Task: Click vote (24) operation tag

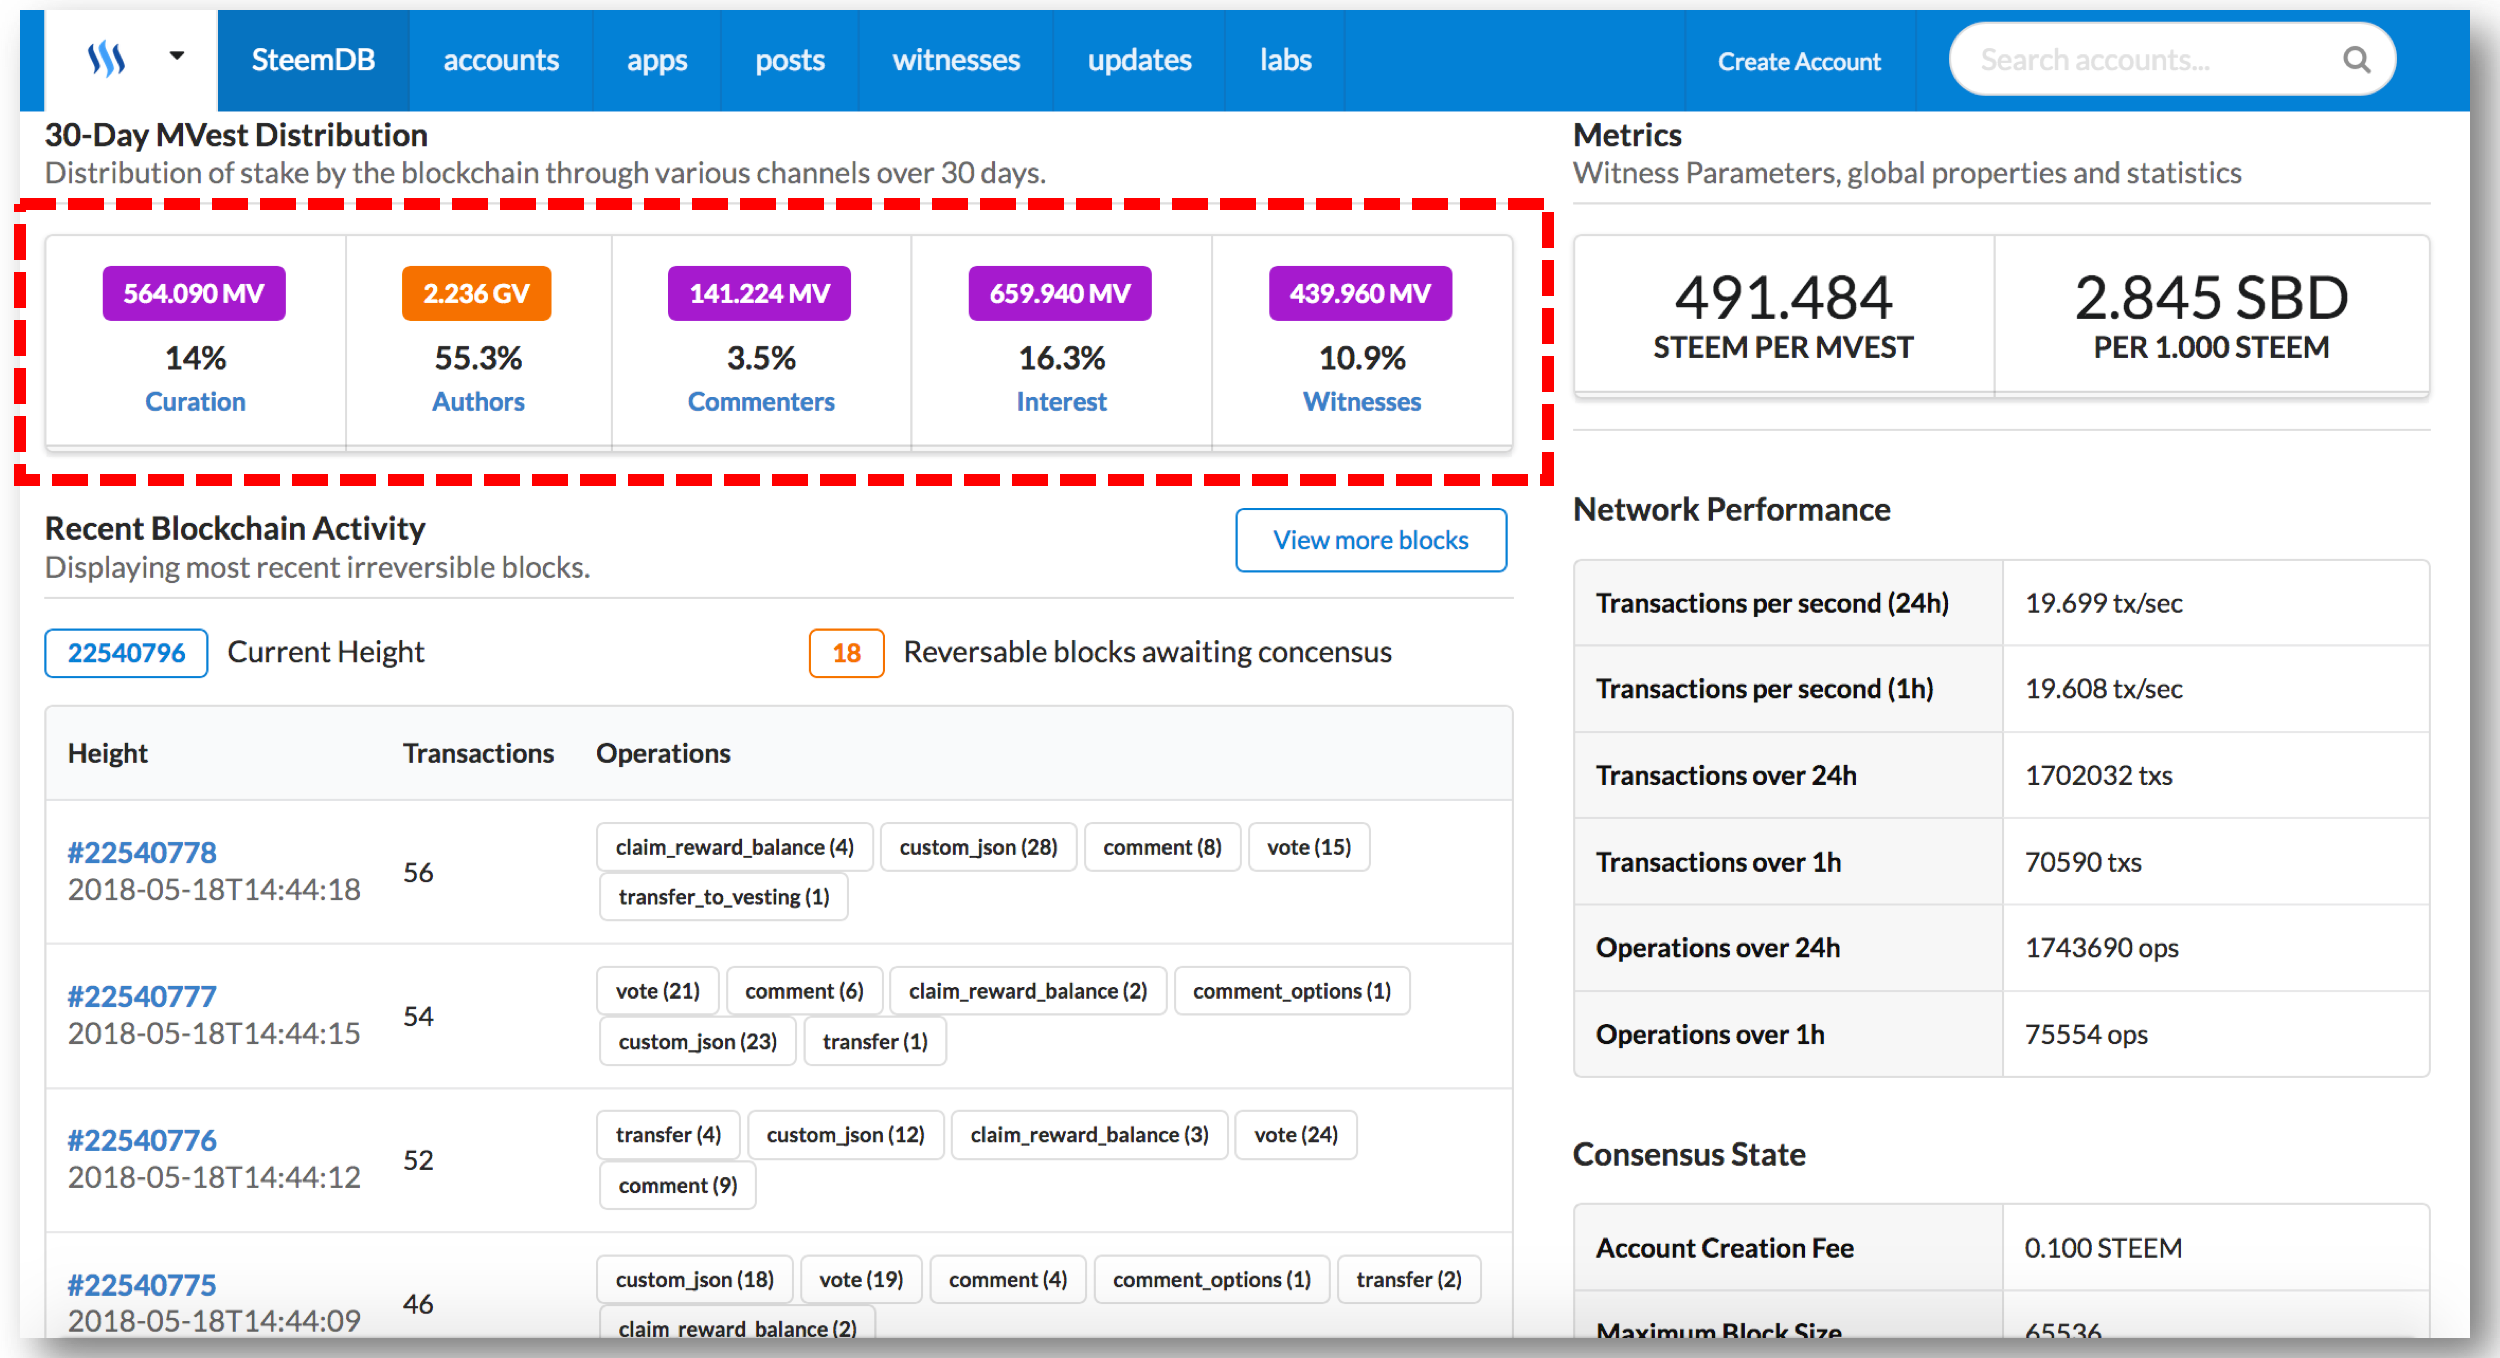Action: point(1296,1135)
